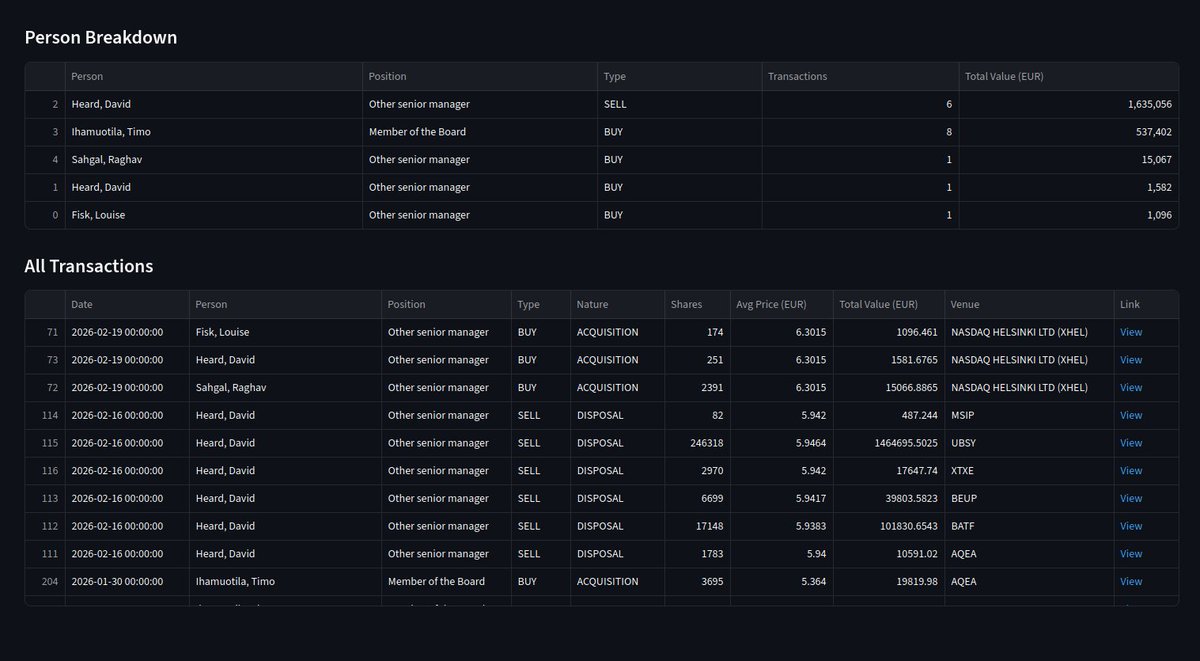
Task: Open View link for row 73 Heard, David
Action: 1130,360
